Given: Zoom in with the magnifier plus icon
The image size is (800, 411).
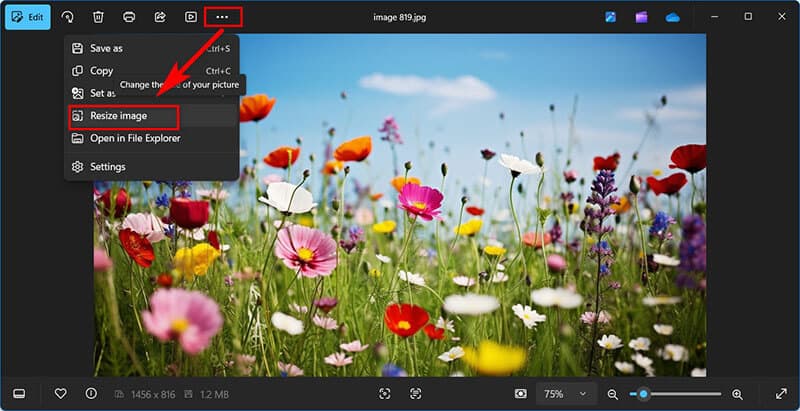Looking at the screenshot, I should pyautogui.click(x=737, y=394).
